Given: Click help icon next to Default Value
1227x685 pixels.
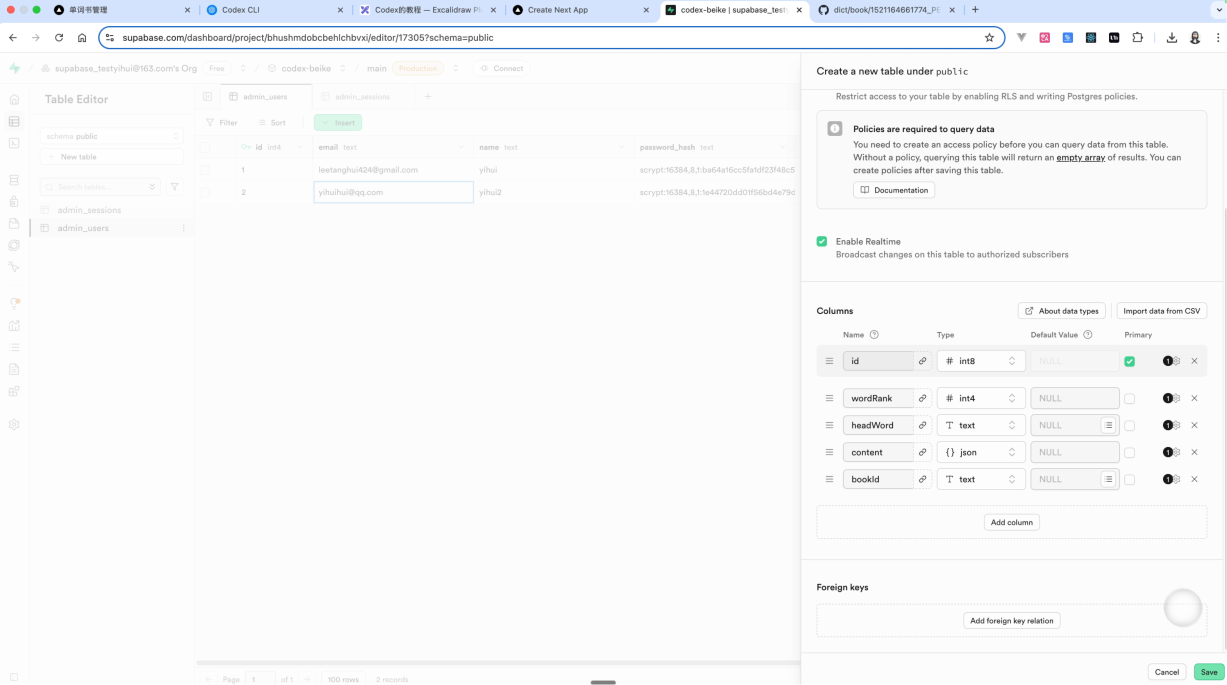Looking at the screenshot, I should pos(1088,335).
